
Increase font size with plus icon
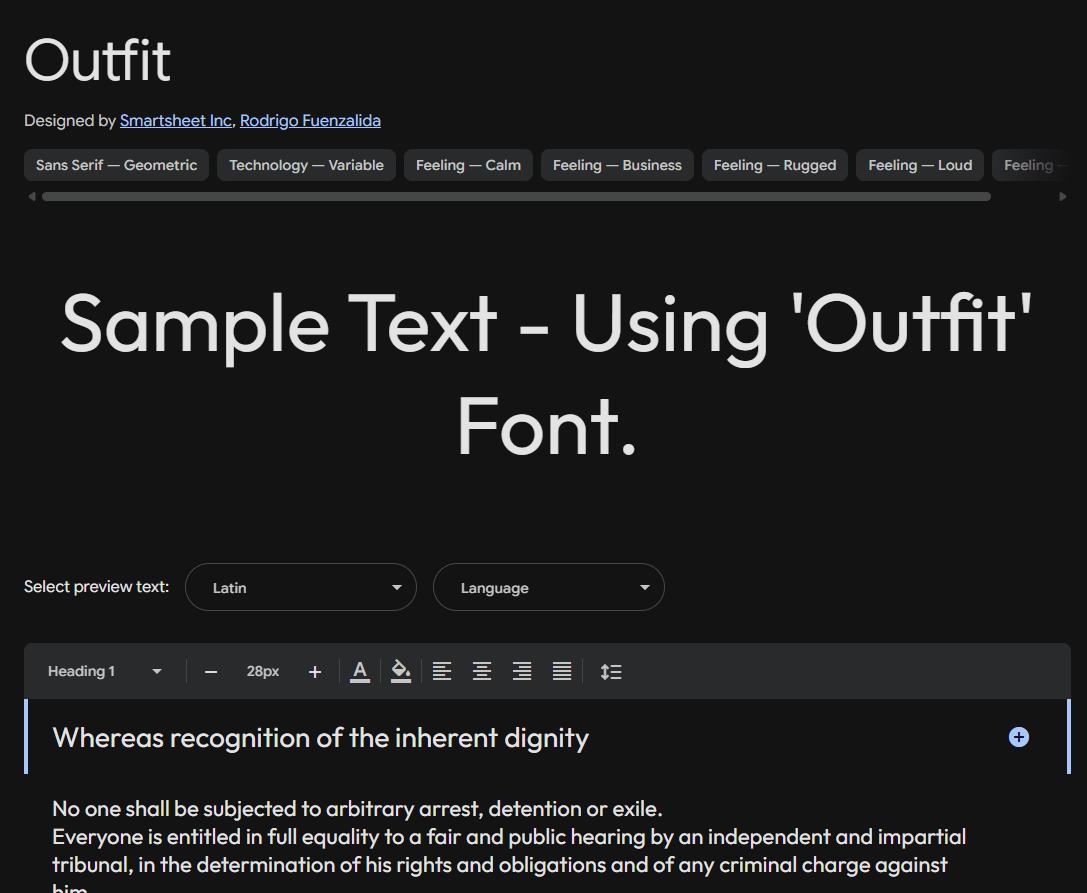[x=315, y=672]
